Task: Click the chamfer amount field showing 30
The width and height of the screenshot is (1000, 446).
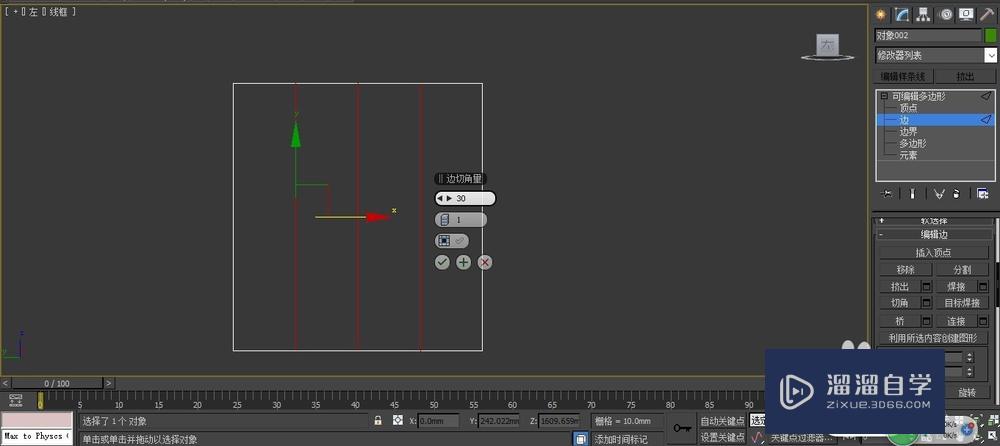Action: [465, 198]
